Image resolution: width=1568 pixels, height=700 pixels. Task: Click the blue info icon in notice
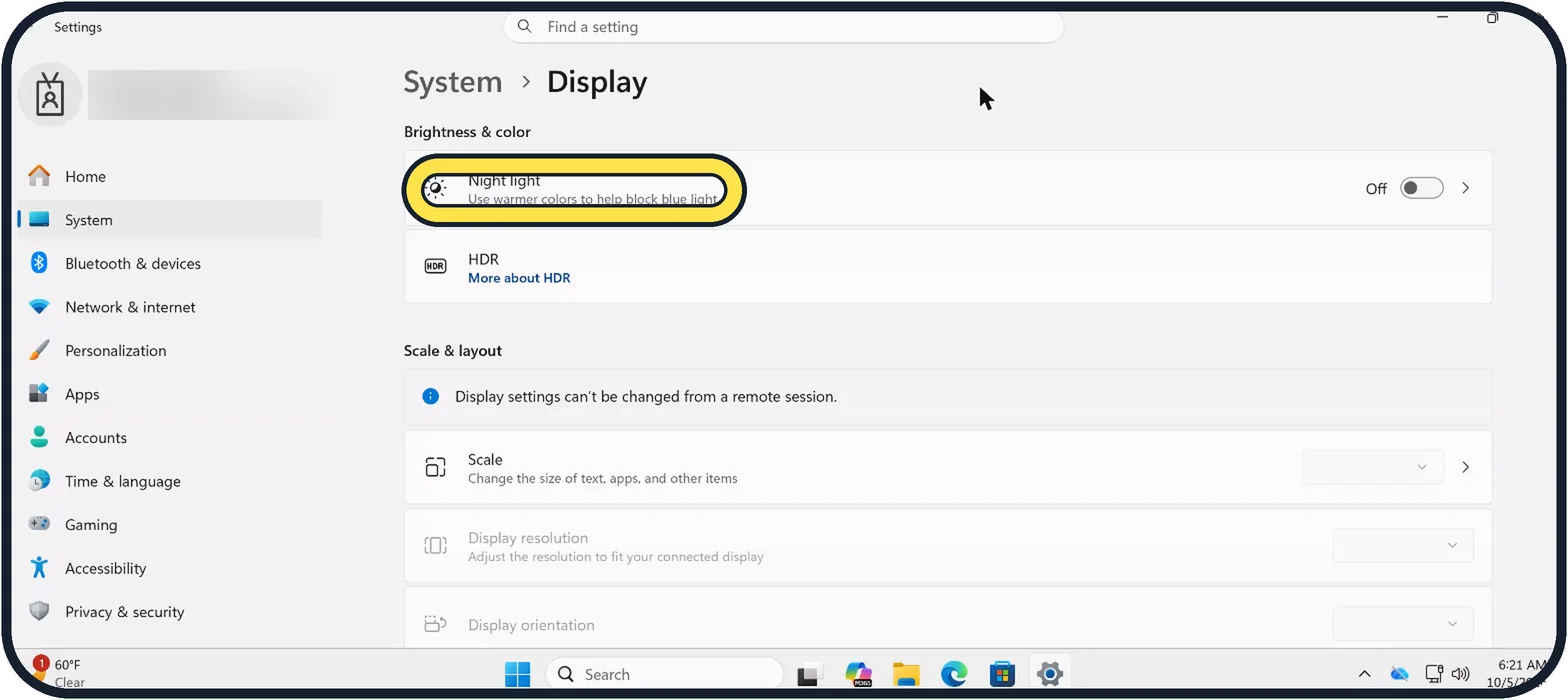pyautogui.click(x=430, y=396)
